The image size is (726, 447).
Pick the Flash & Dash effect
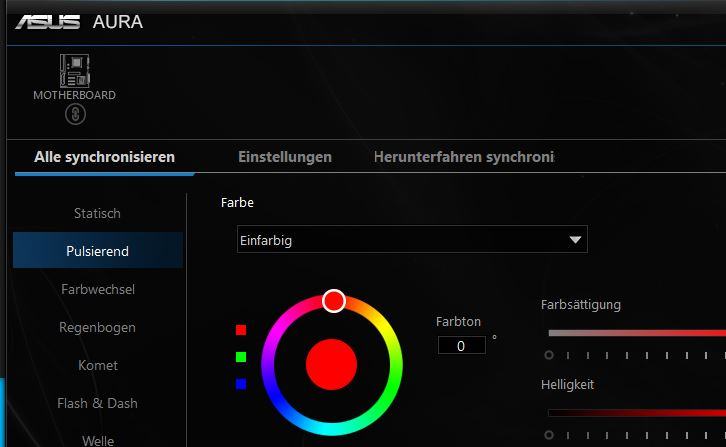[97, 403]
